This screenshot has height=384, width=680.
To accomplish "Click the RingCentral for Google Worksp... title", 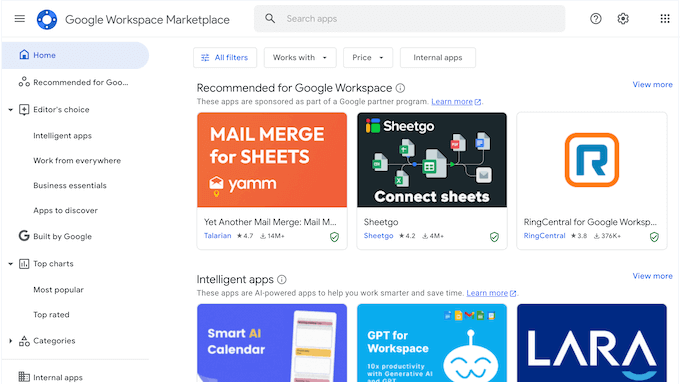I will [590, 222].
